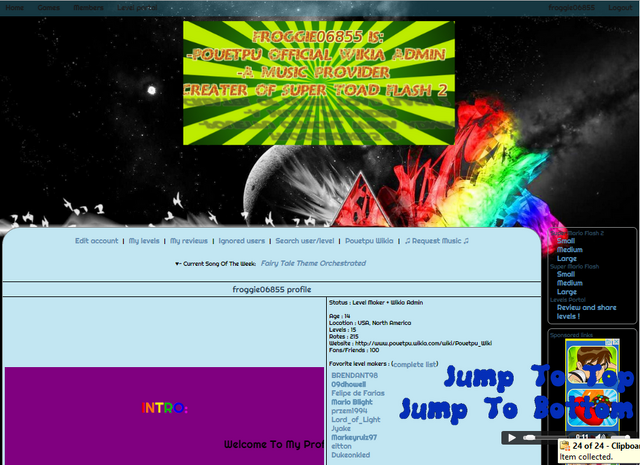Image resolution: width=640 pixels, height=465 pixels.
Task: Open the My levels link
Action: [x=144, y=241]
